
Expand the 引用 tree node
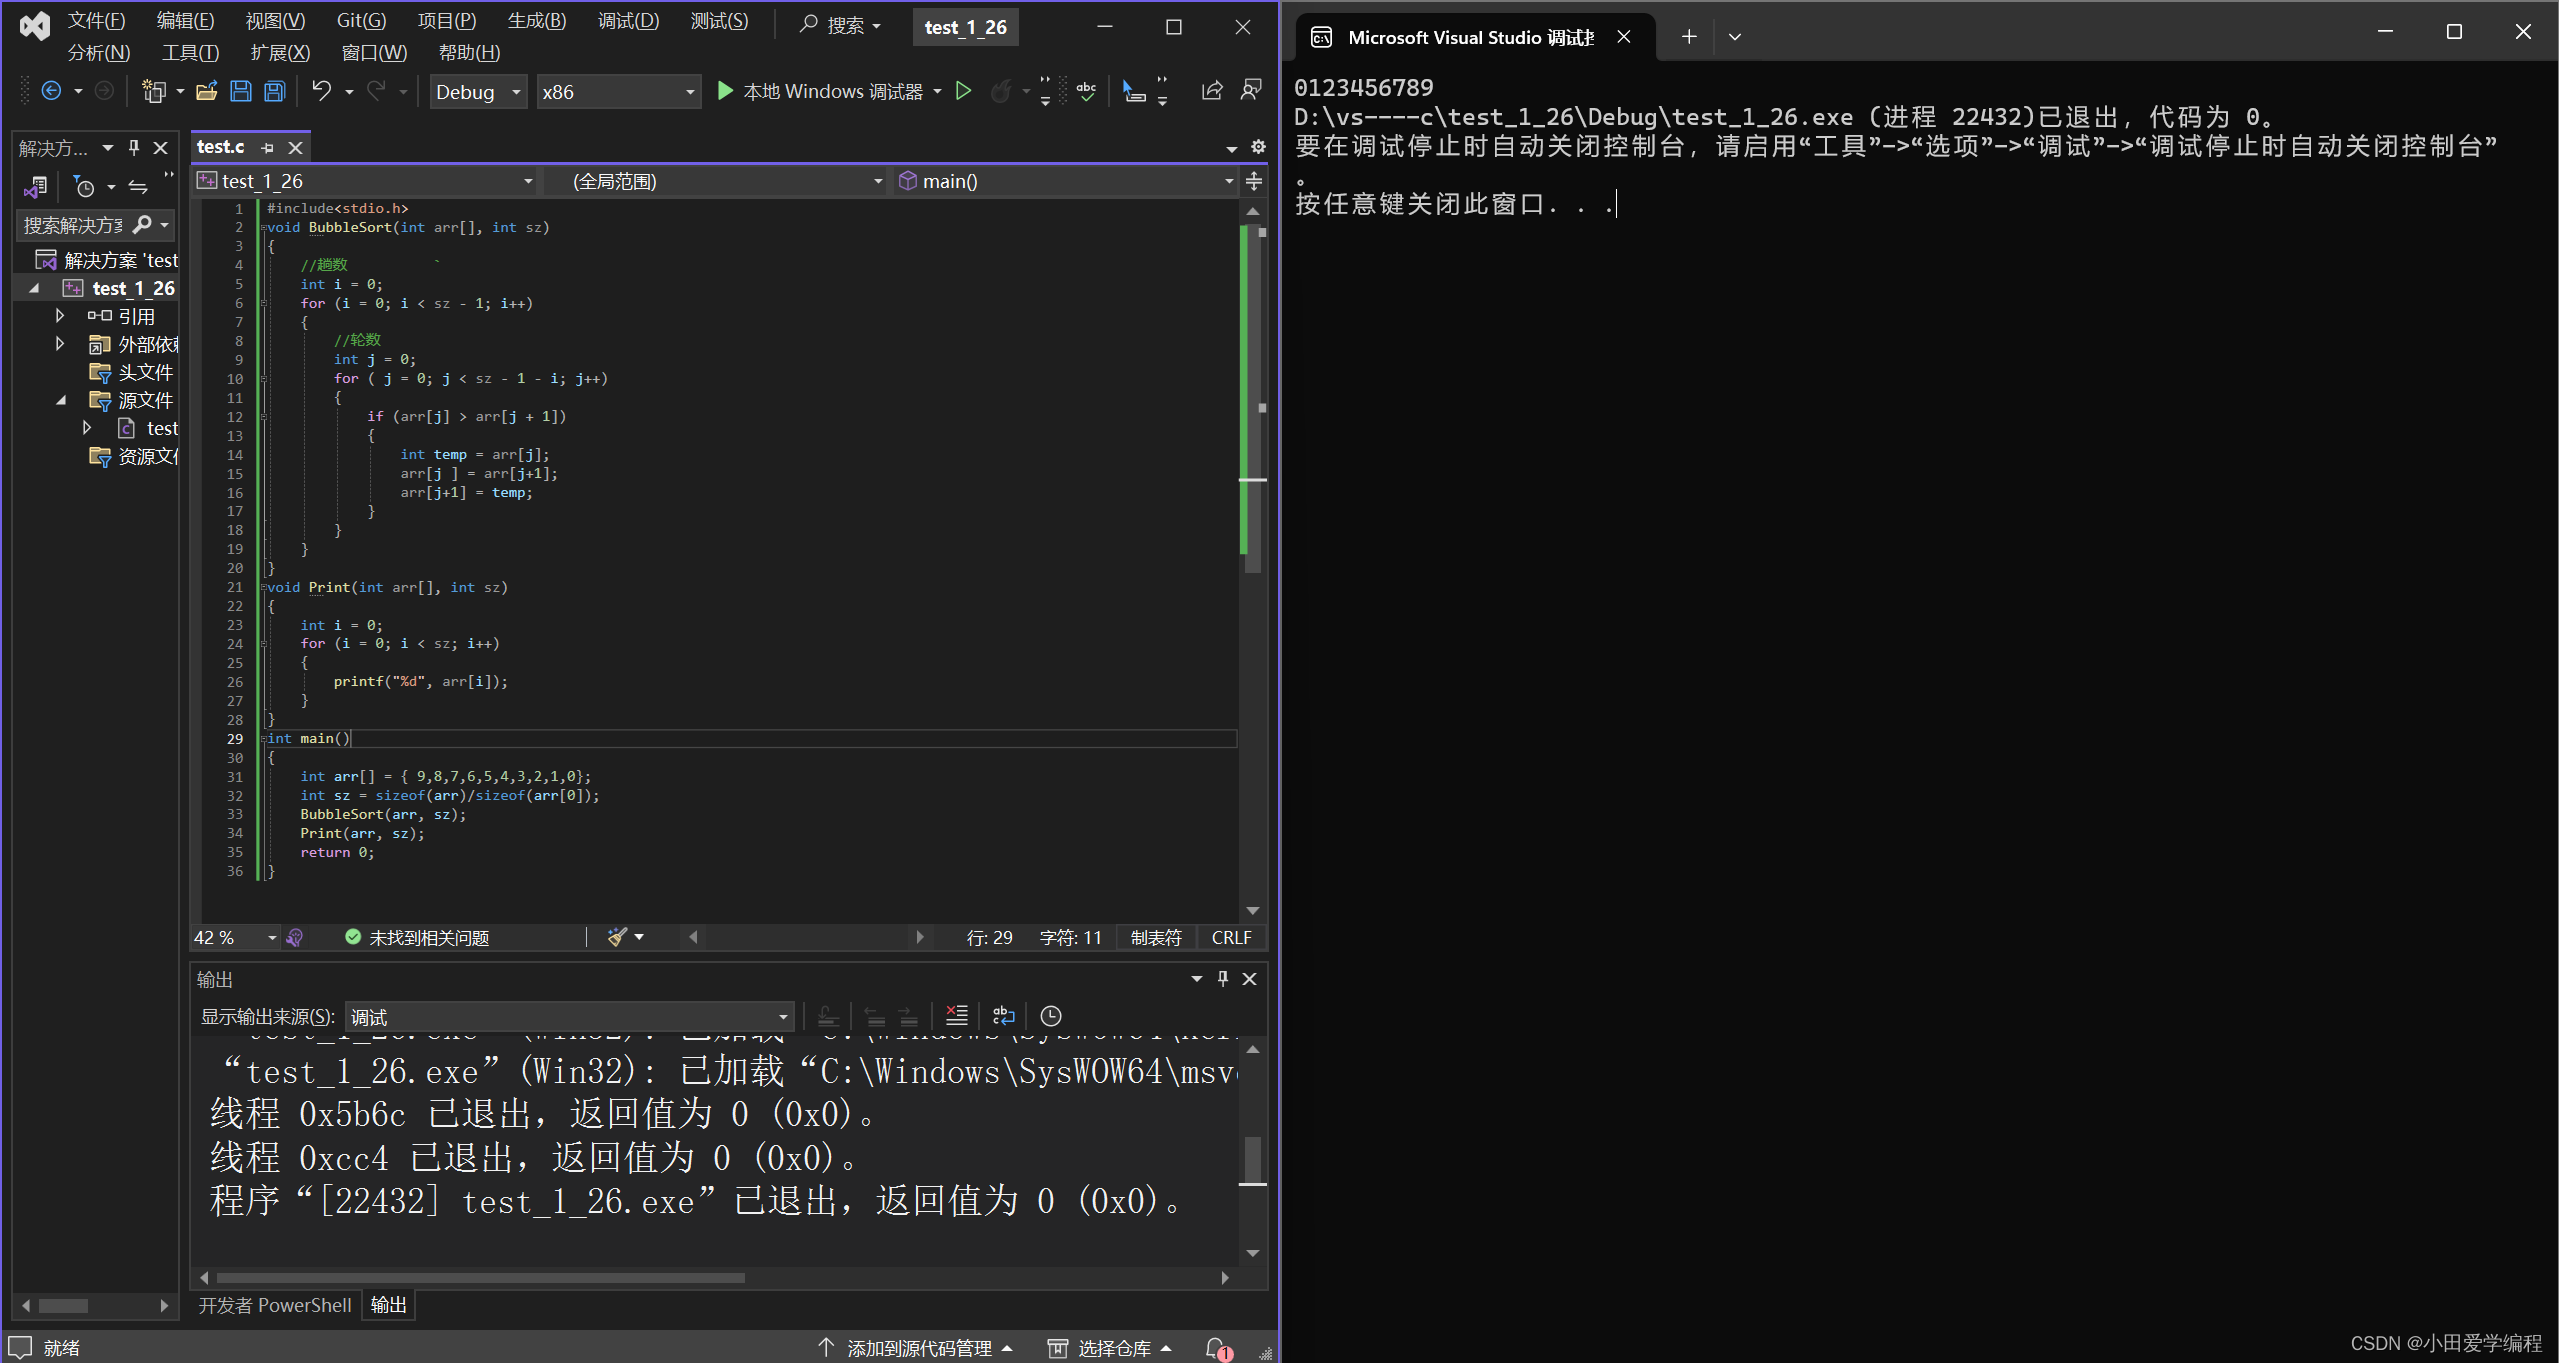point(60,316)
